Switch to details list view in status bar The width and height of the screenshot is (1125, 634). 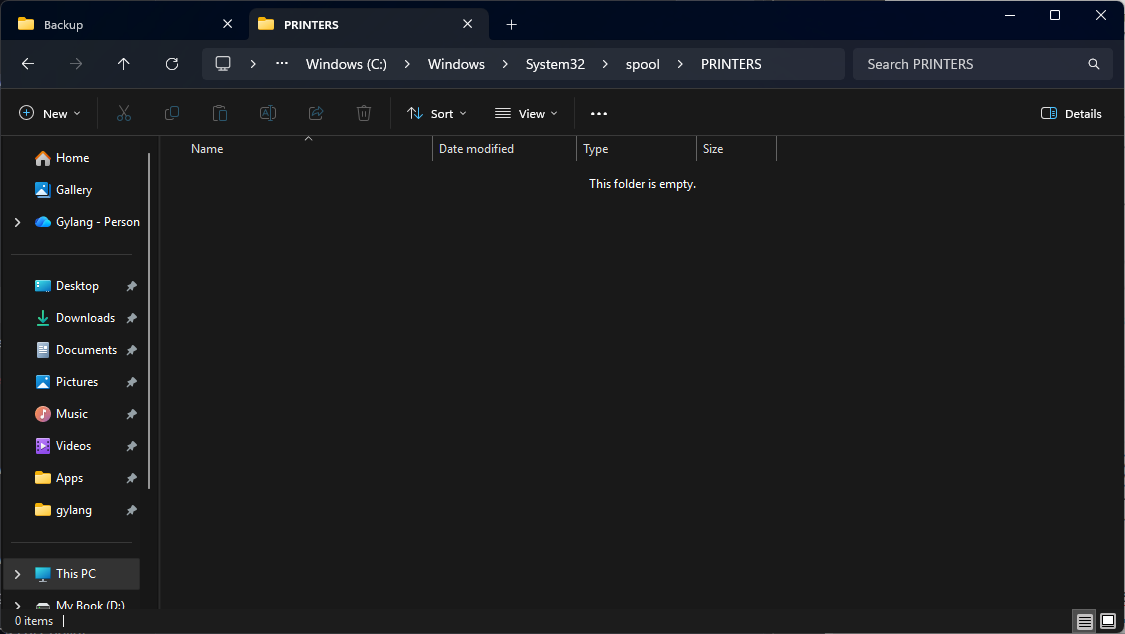[x=1085, y=621]
